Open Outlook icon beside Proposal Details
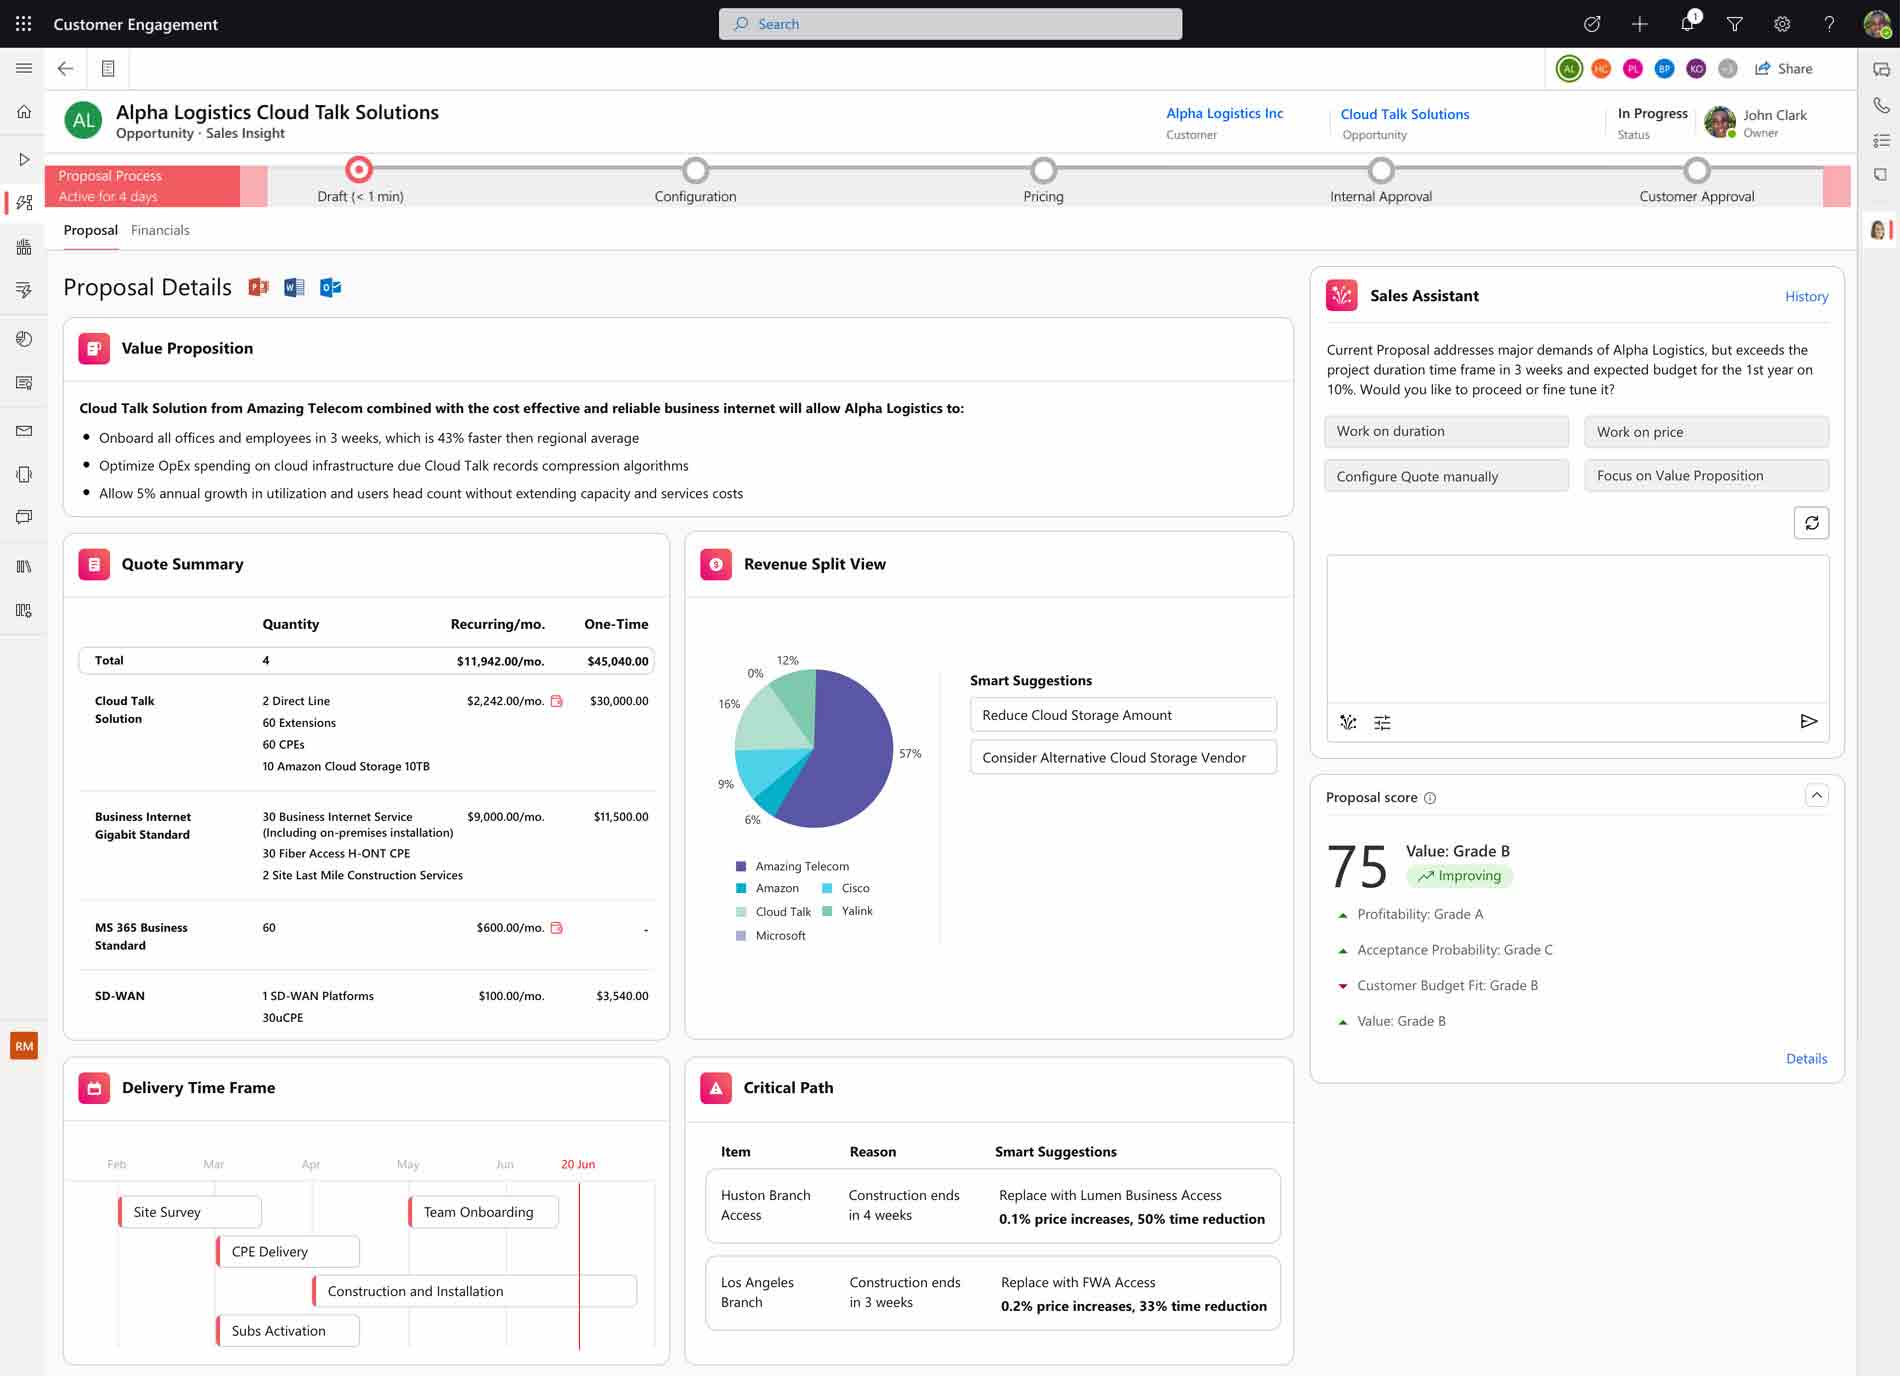This screenshot has height=1376, width=1900. (x=330, y=288)
